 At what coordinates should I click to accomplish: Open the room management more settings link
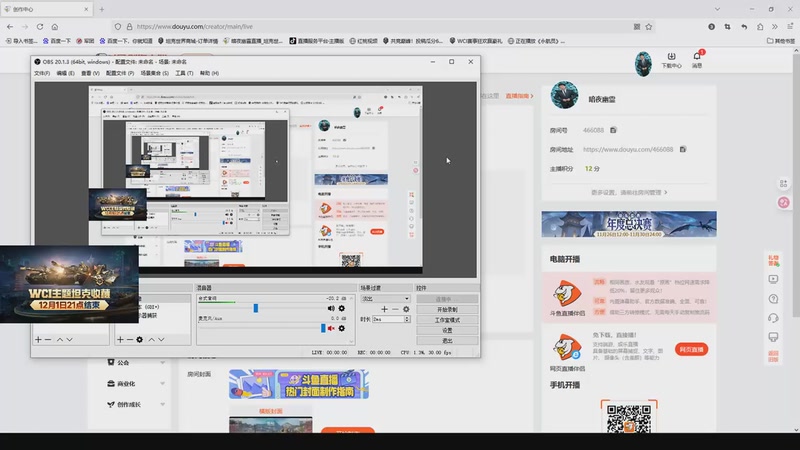[629, 192]
